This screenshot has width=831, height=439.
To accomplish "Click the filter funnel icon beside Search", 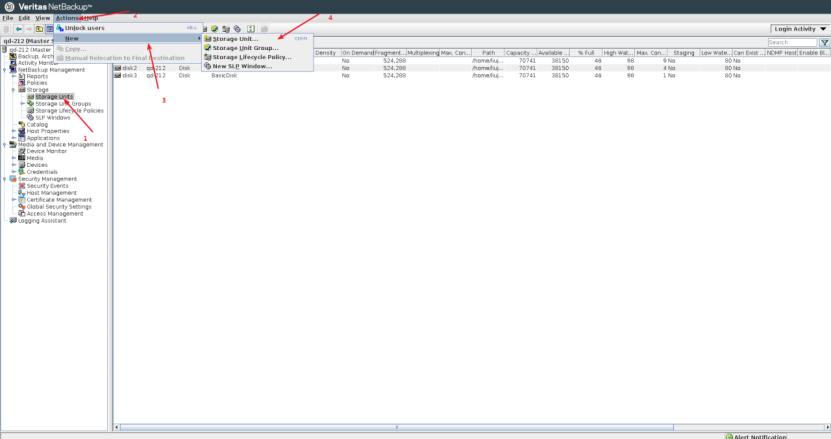I will pos(824,42).
